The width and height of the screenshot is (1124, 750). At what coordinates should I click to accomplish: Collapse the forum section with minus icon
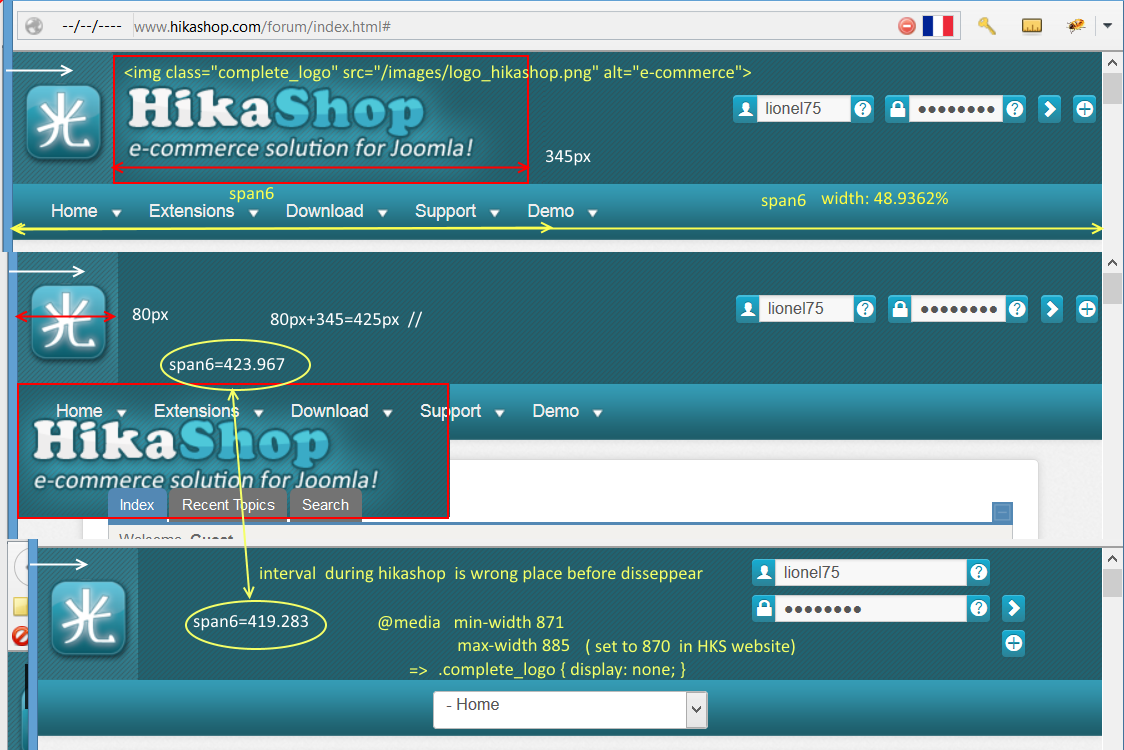1002,512
